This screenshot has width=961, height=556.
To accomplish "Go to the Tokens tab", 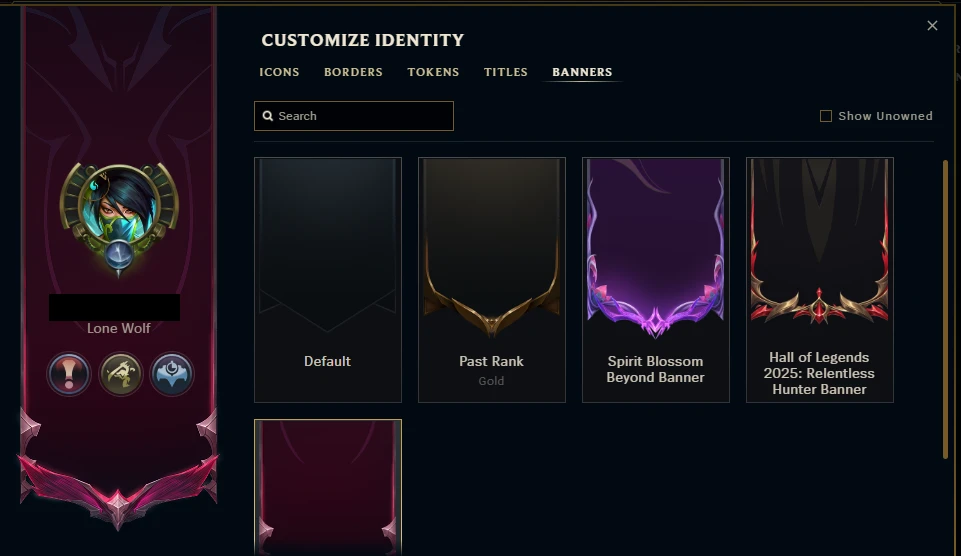I will [x=433, y=72].
